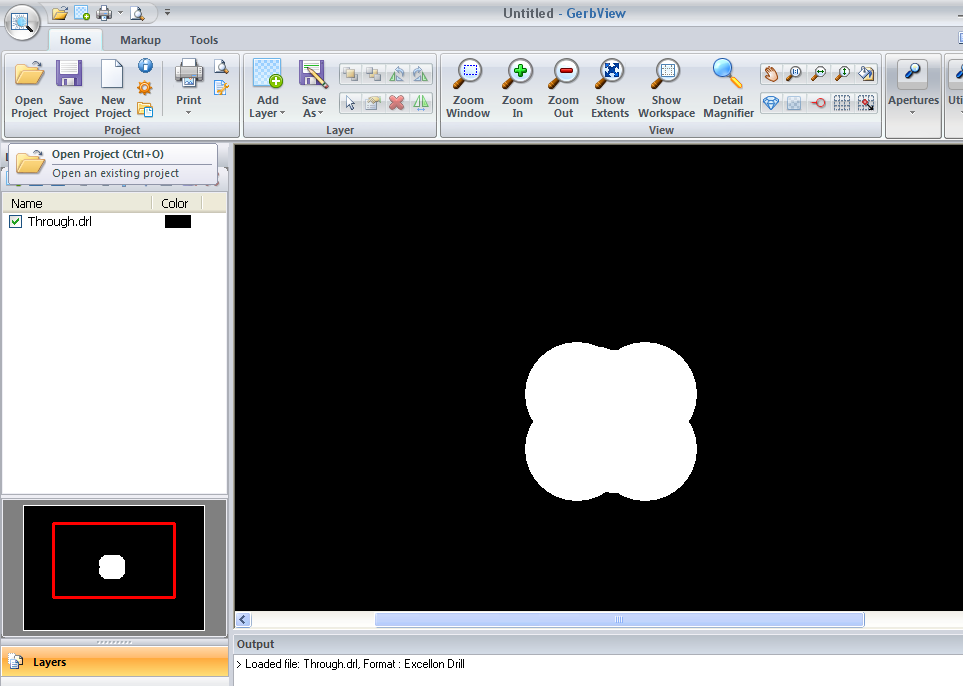
Task: Open the orange gear settings icon
Action: pos(145,88)
